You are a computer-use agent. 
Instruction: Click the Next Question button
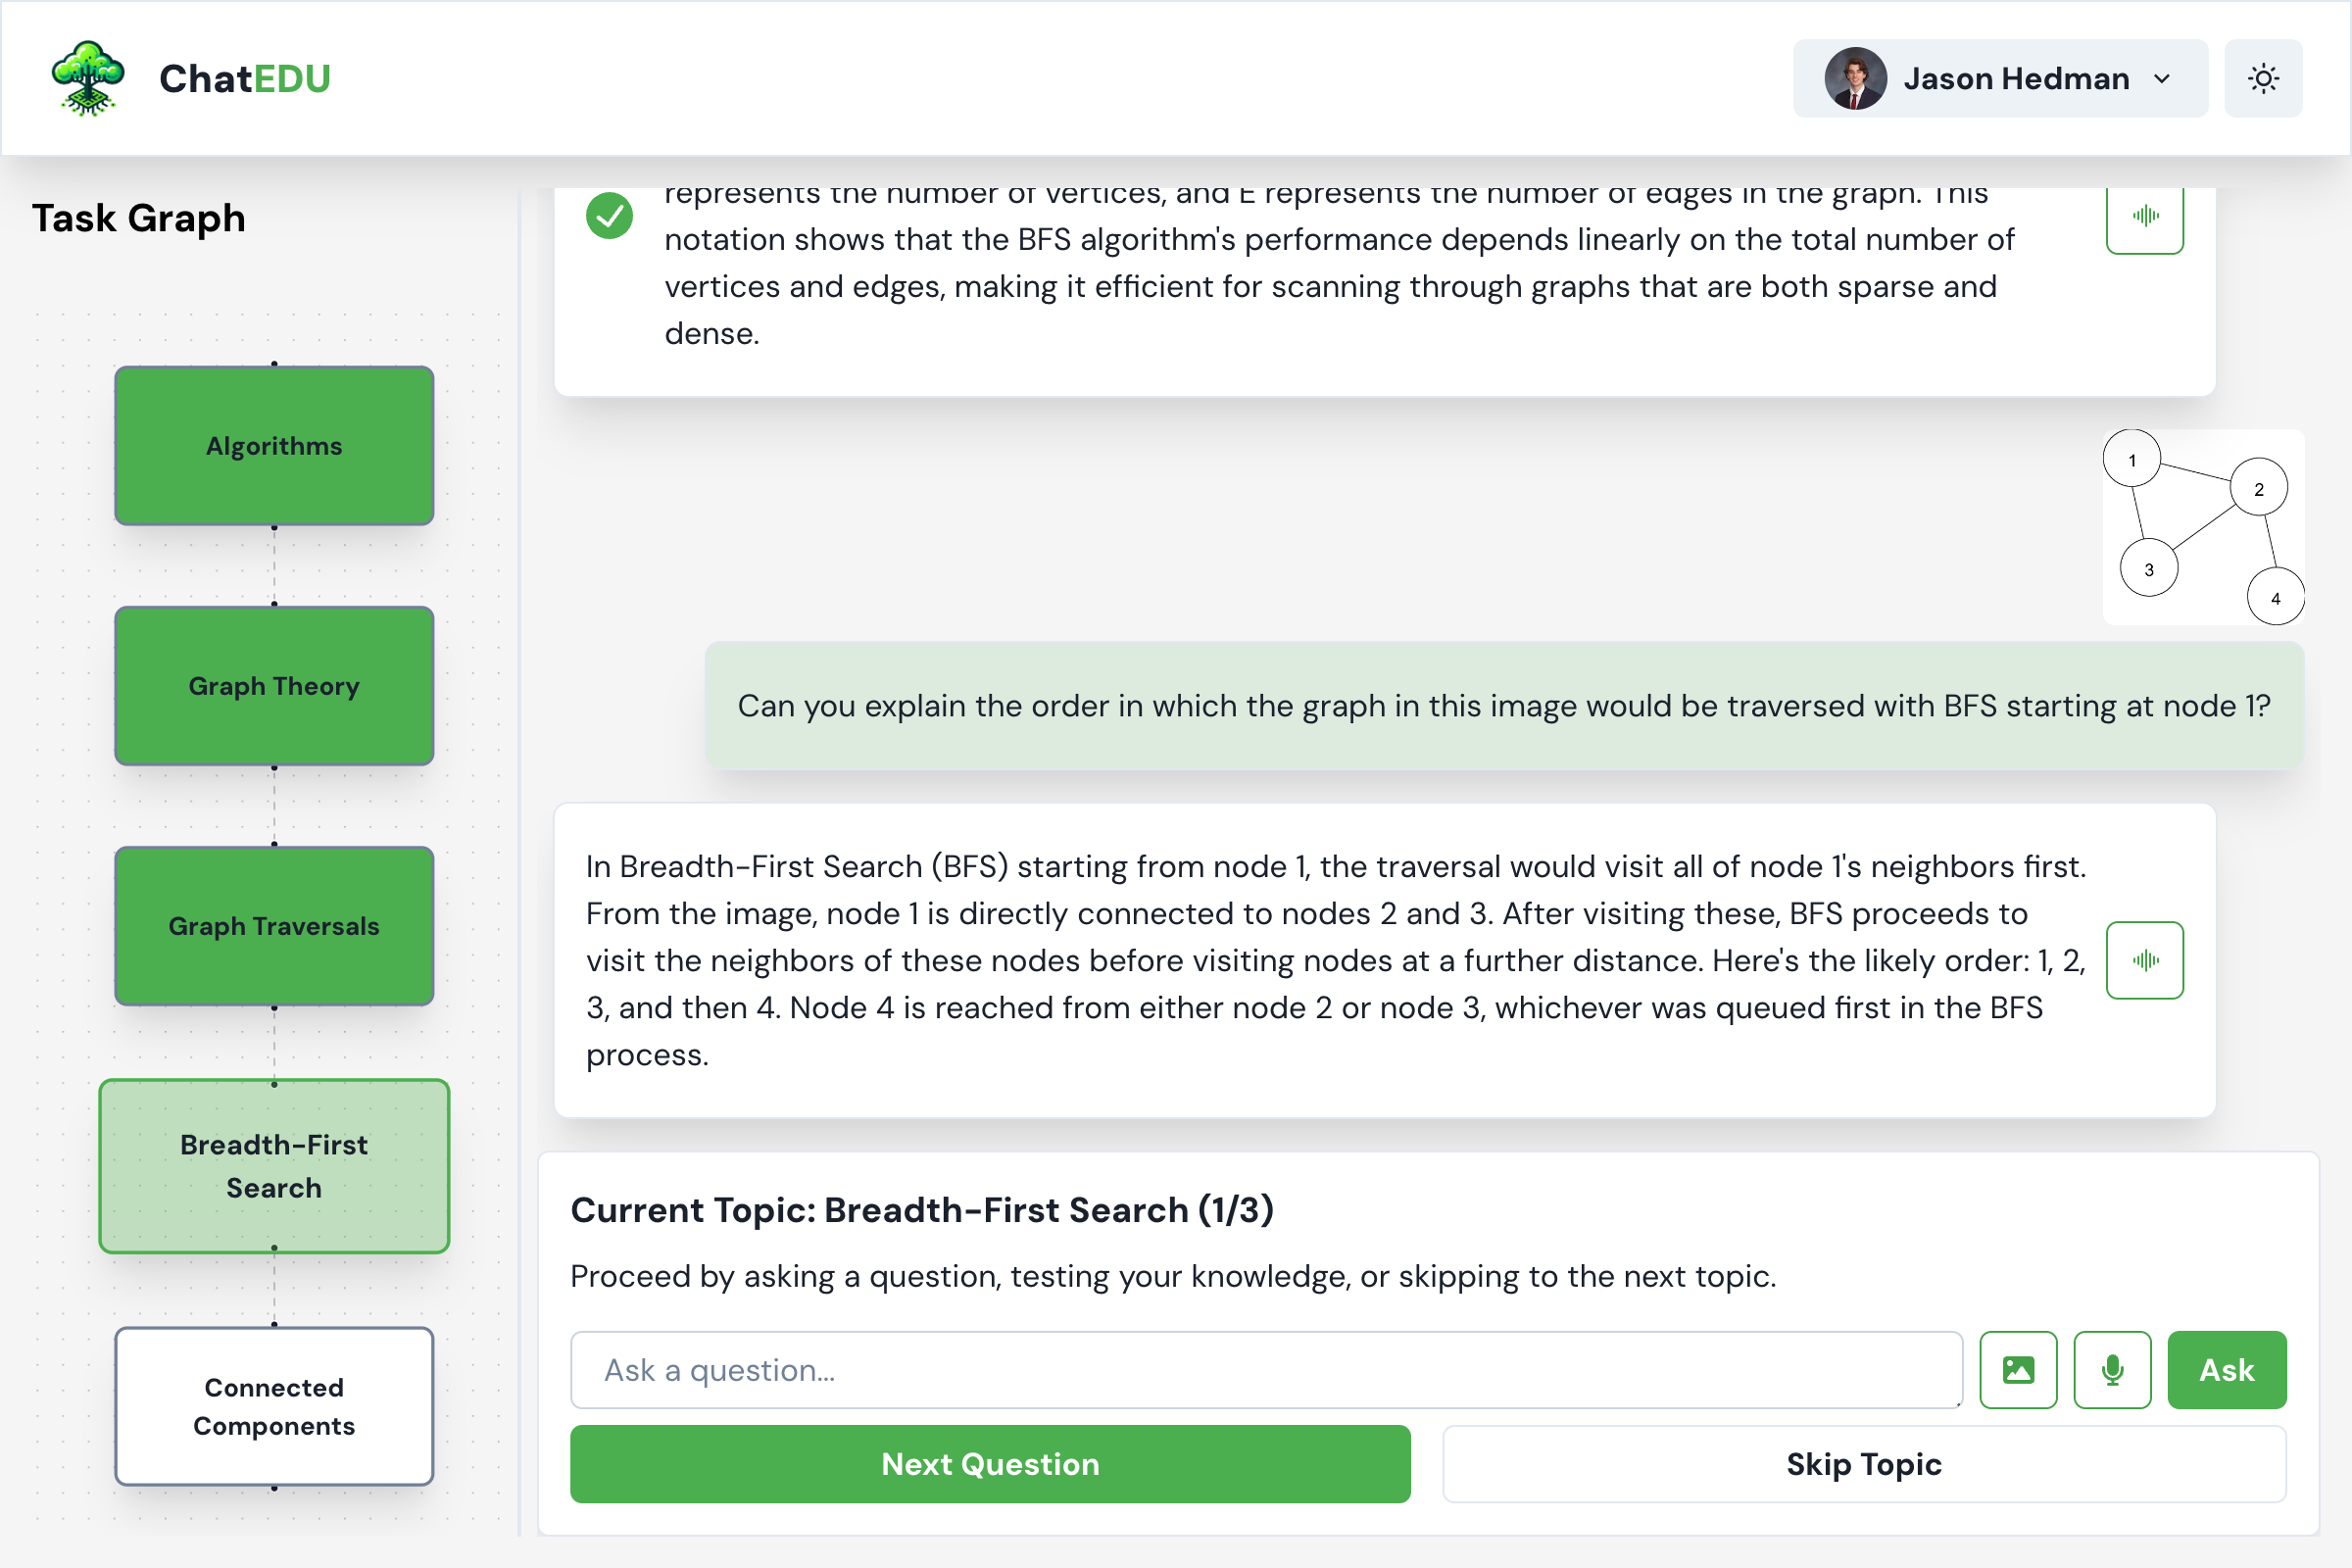click(990, 1464)
